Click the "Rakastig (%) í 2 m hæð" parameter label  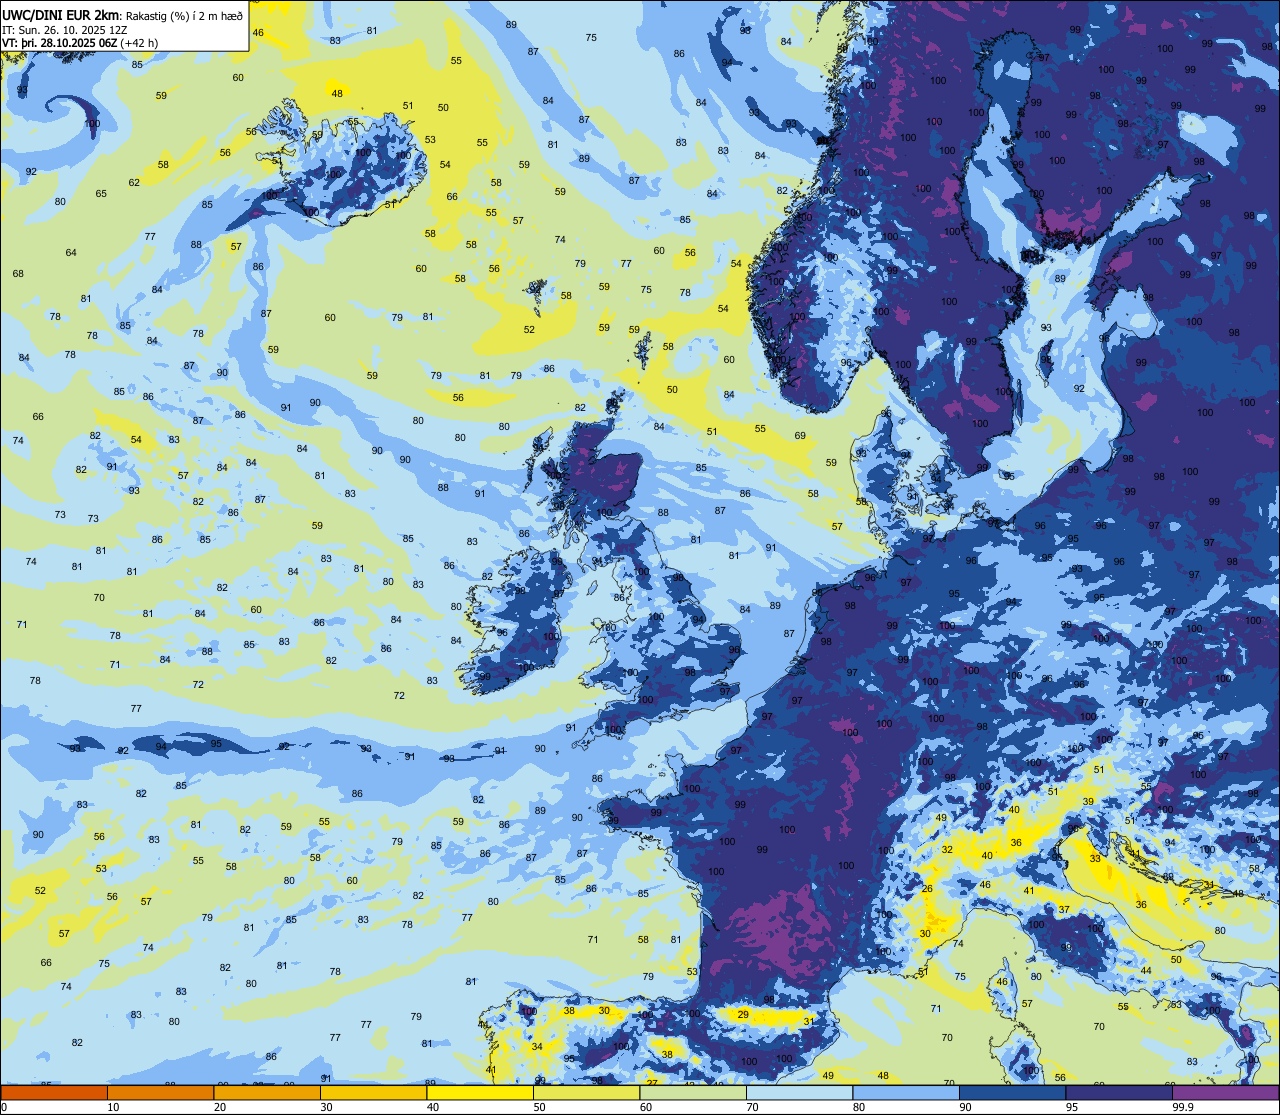pos(183,15)
